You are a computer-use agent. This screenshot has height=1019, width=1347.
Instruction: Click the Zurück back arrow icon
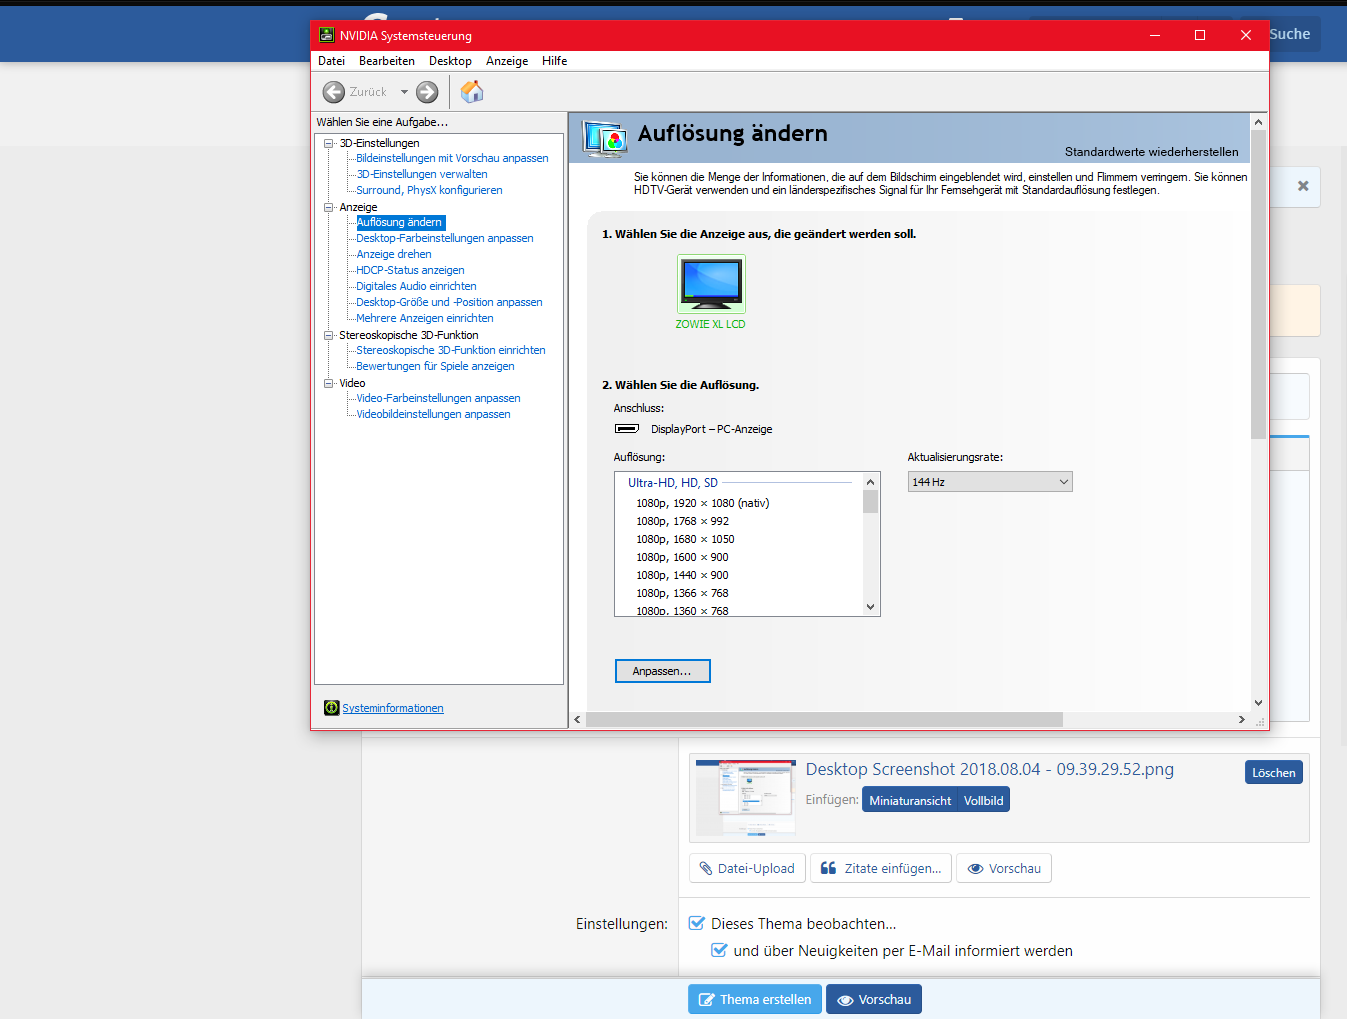point(333,92)
